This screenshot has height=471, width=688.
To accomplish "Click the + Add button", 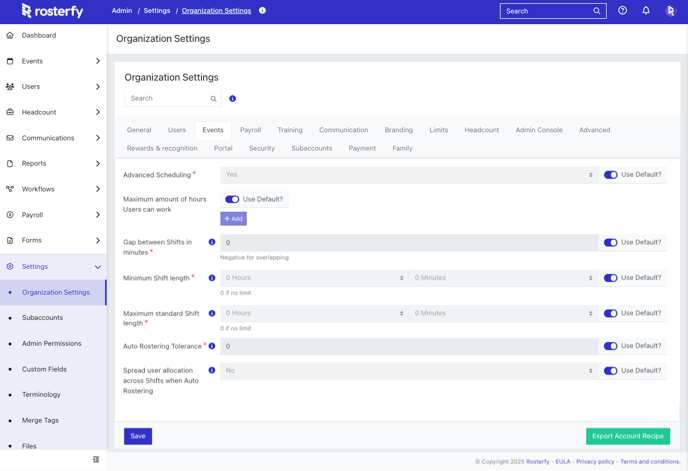I will 233,219.
